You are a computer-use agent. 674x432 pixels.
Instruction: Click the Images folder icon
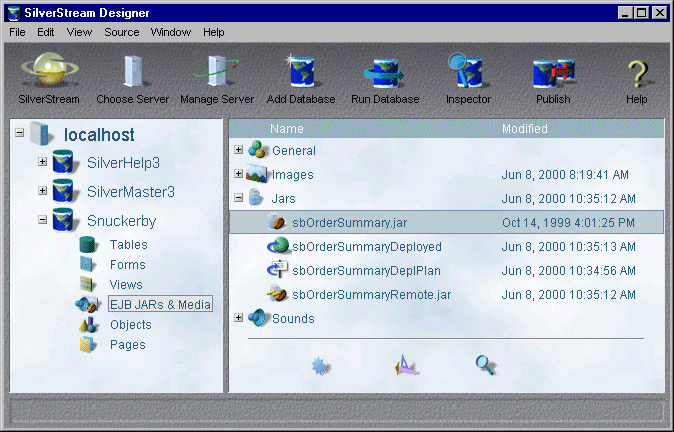click(257, 173)
